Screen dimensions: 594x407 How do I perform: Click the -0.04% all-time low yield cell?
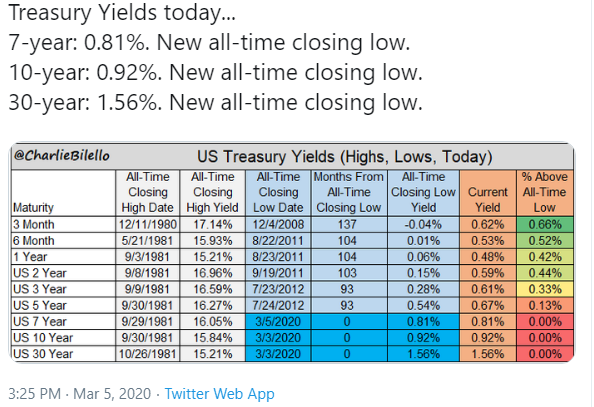pos(423,224)
